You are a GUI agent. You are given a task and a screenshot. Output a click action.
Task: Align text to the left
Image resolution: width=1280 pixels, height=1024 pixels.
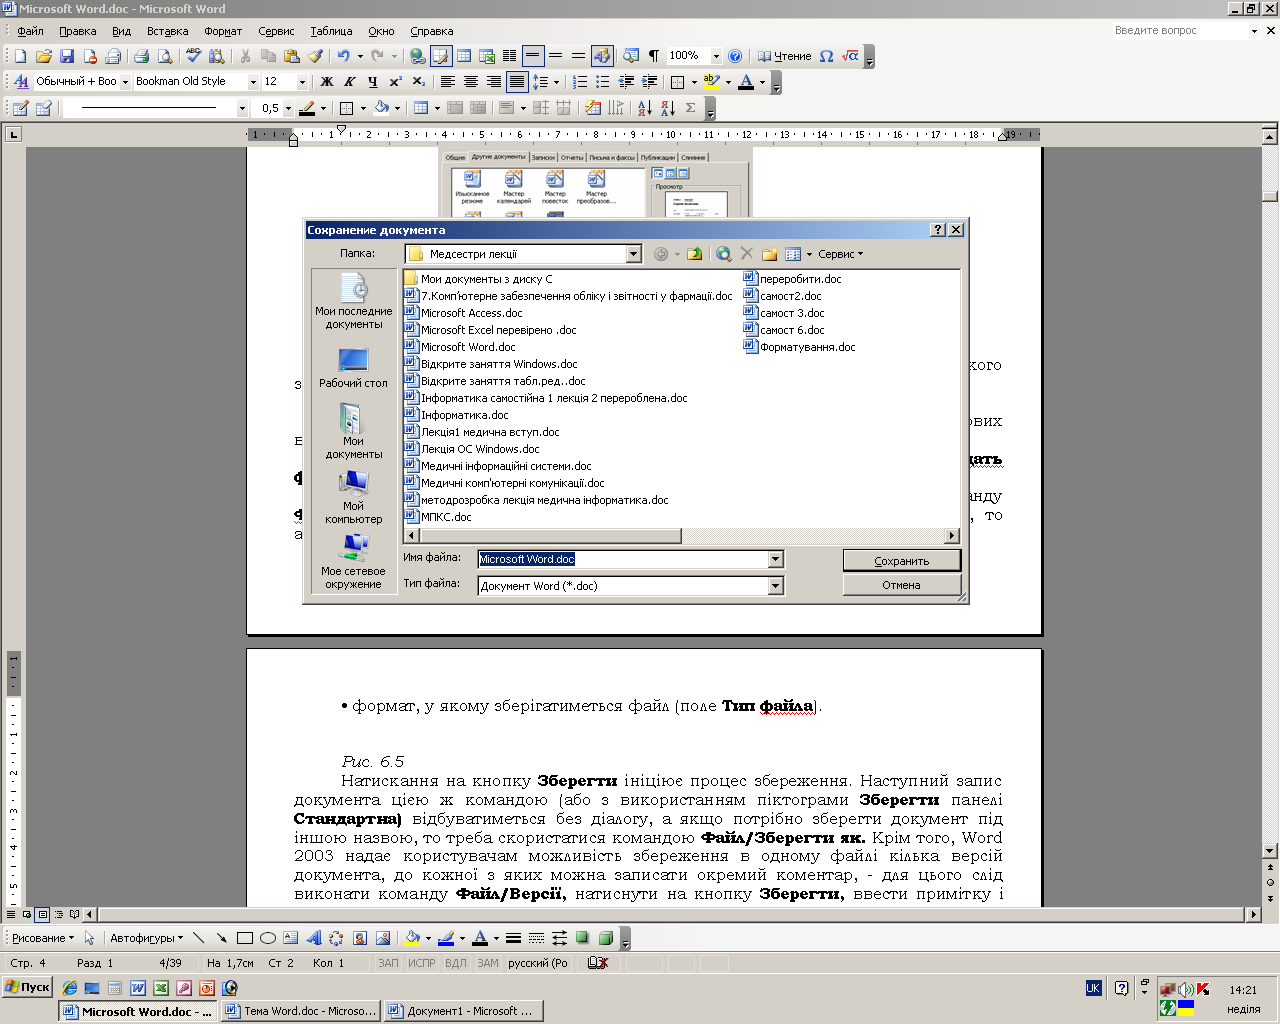(448, 82)
